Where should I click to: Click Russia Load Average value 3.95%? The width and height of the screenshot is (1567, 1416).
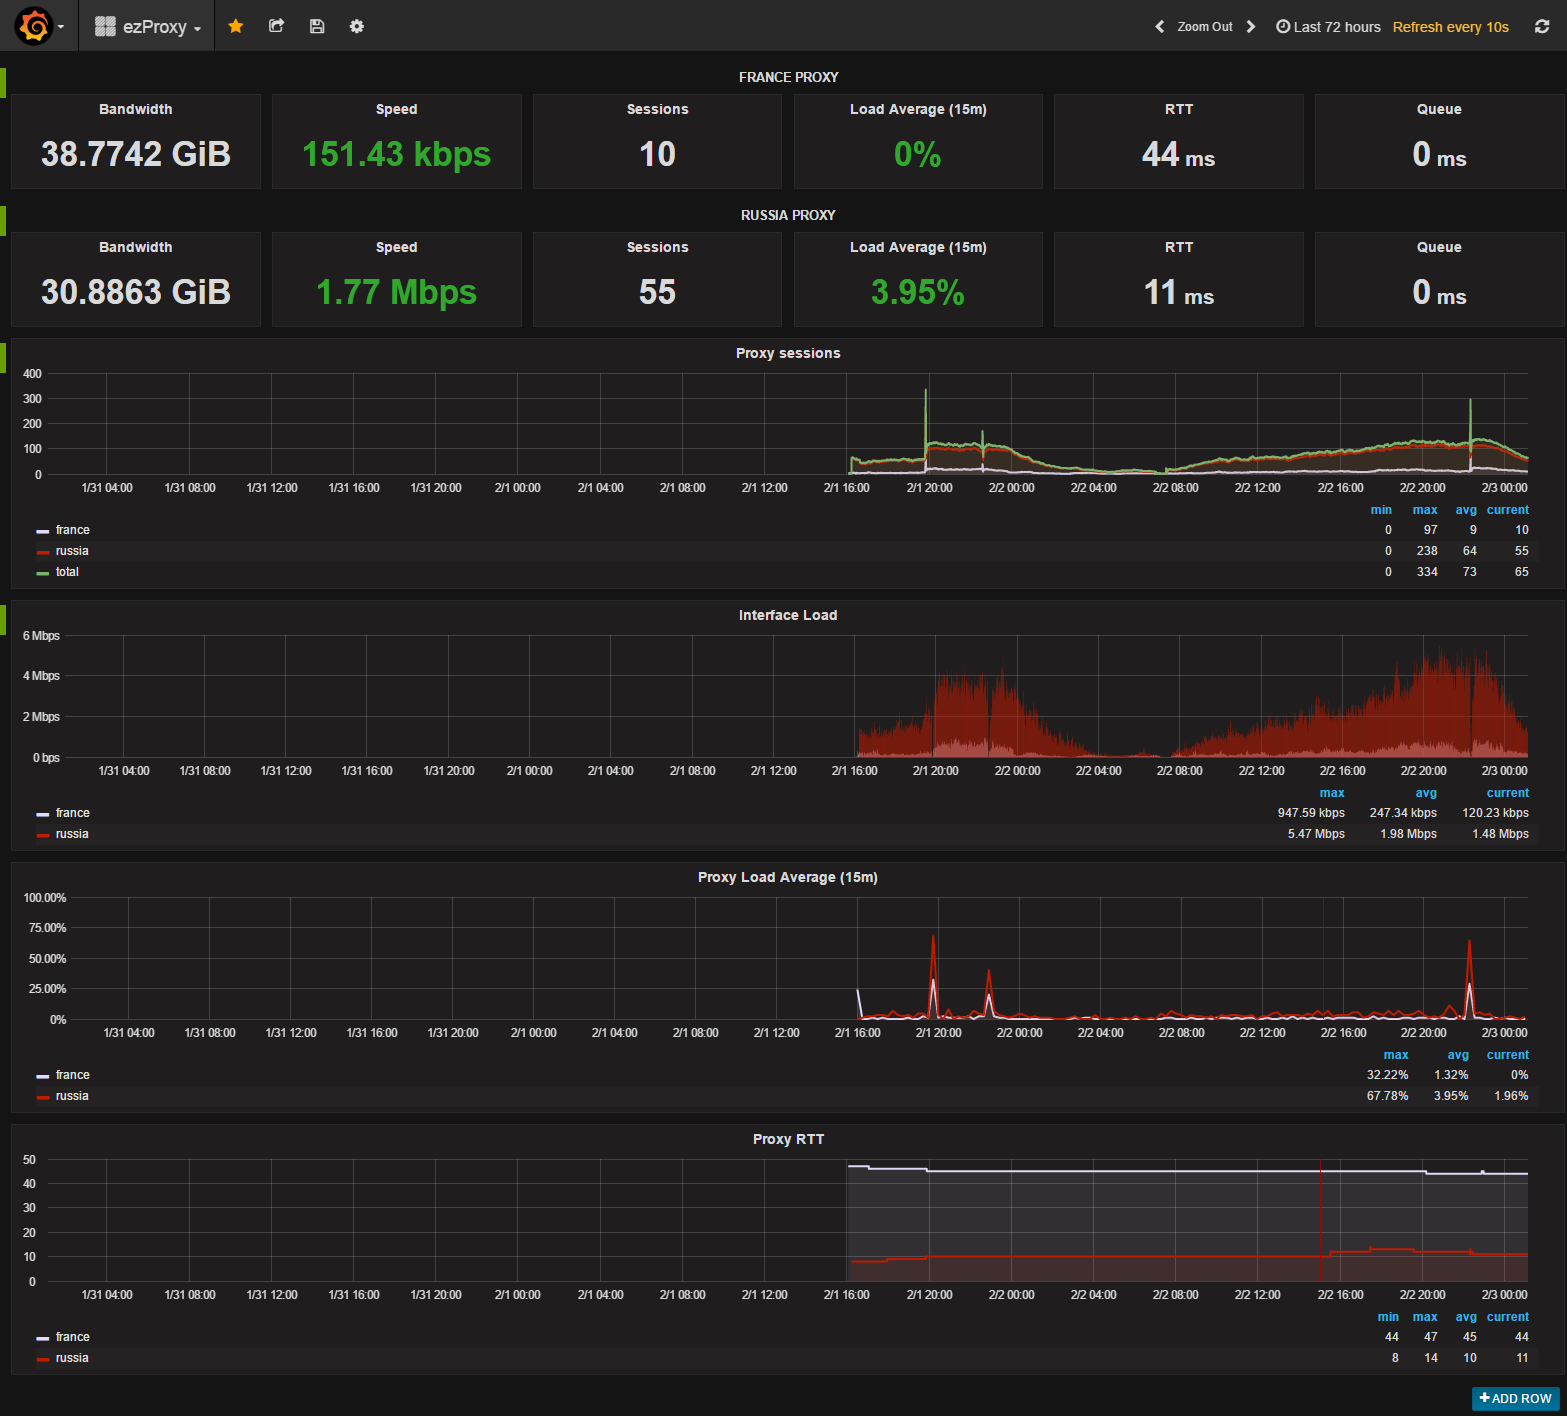918,292
